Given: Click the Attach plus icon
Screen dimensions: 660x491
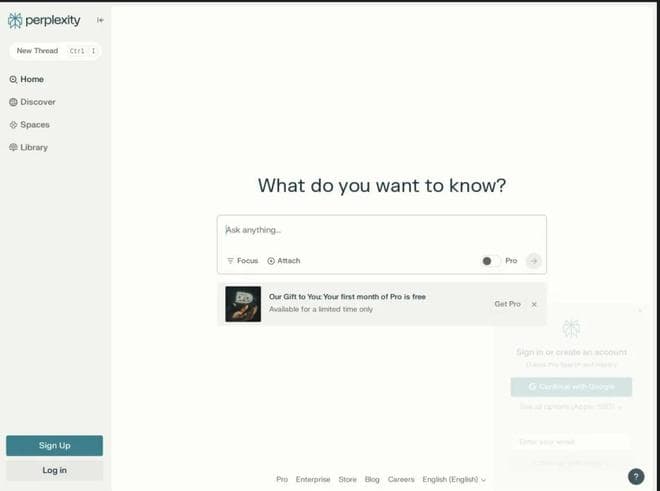Looking at the screenshot, I should (x=271, y=261).
